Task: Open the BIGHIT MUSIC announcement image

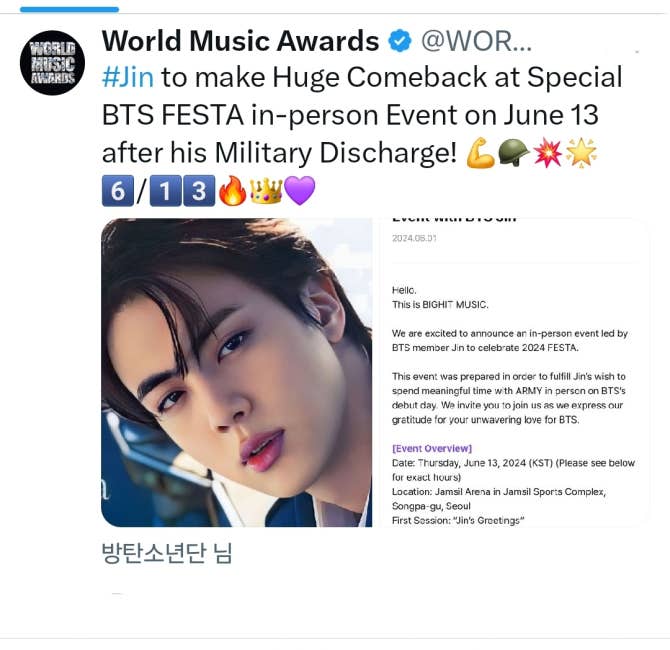Action: 515,372
